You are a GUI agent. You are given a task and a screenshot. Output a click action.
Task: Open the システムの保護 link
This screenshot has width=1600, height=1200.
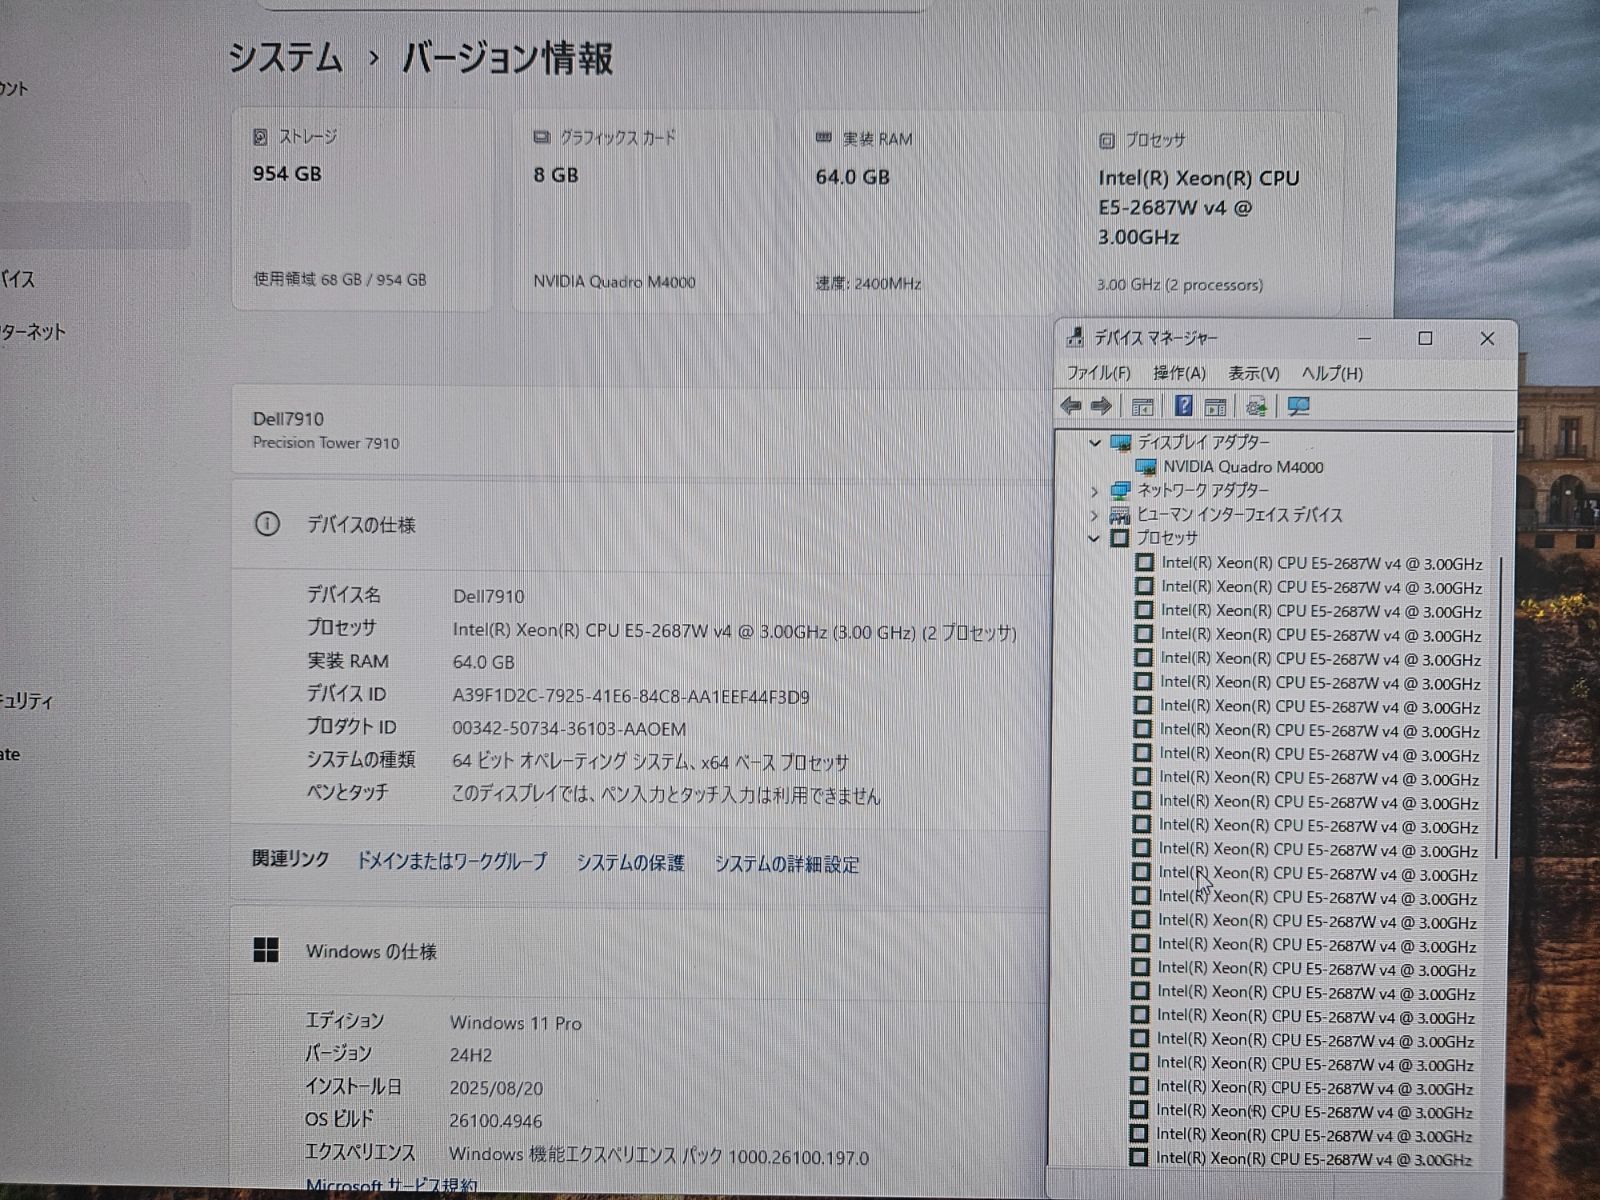tap(630, 862)
